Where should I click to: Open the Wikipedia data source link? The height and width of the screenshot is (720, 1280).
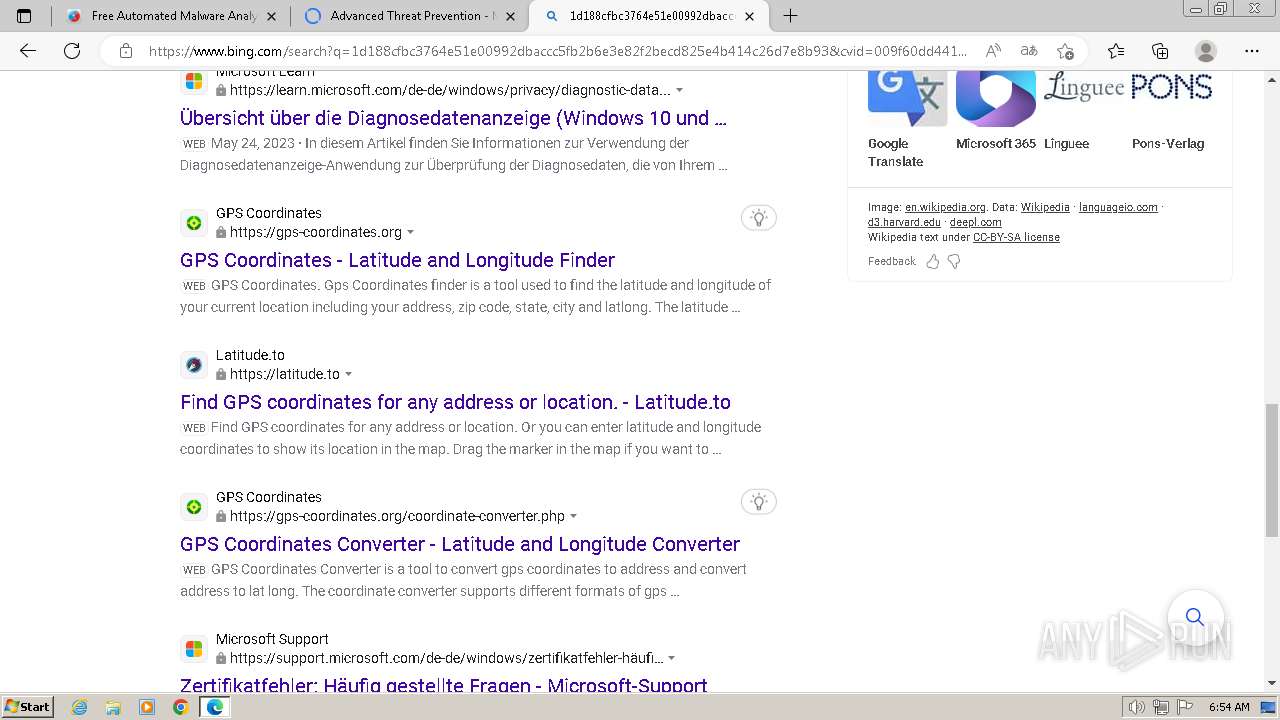1045,207
